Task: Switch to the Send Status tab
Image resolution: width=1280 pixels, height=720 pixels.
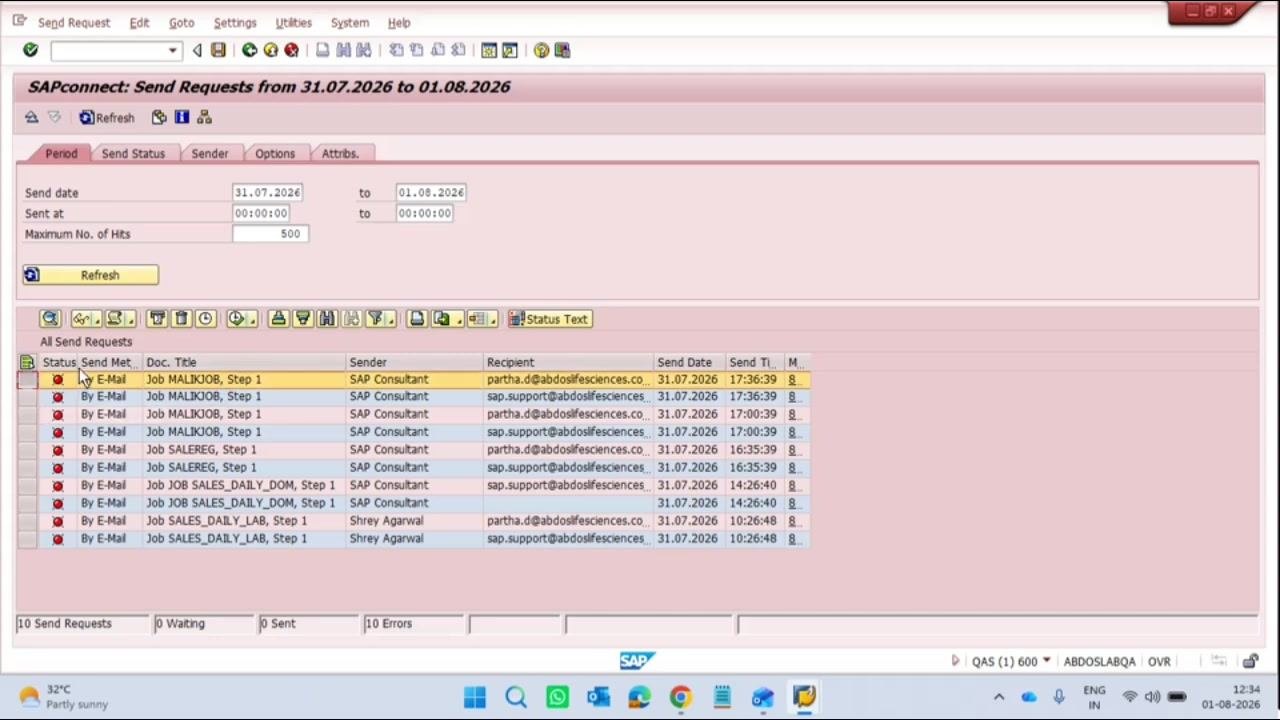Action: 133,154
